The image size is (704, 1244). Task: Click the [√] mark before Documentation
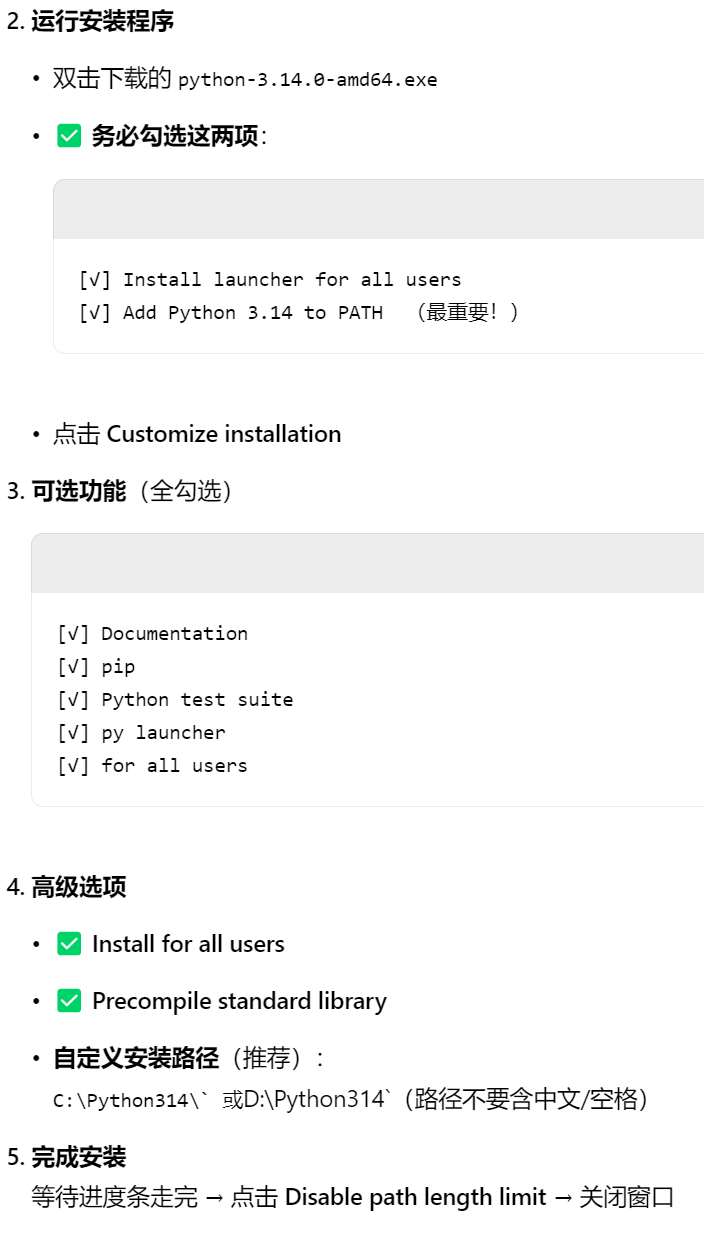74,633
